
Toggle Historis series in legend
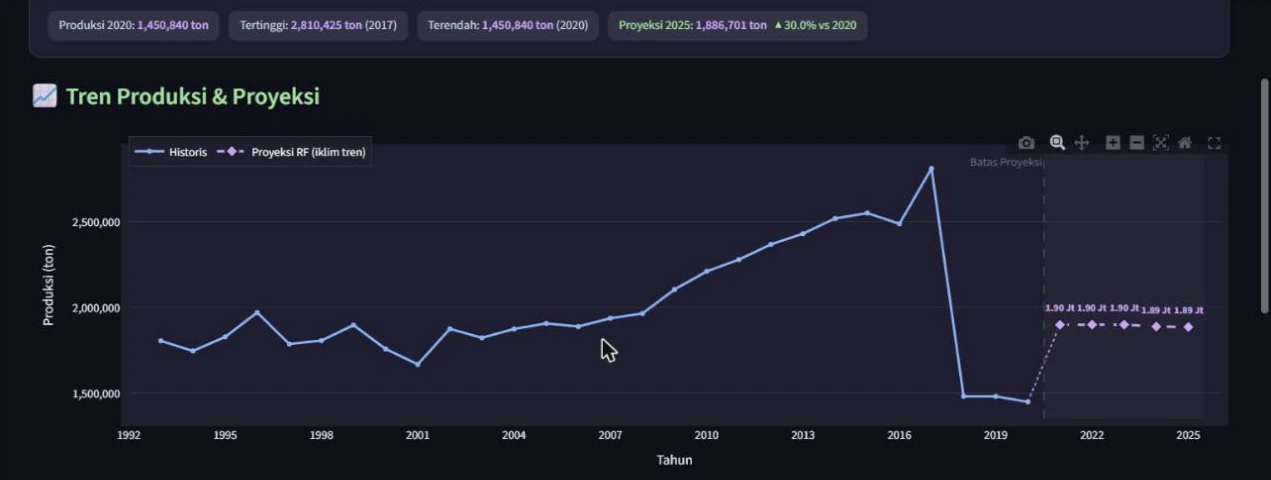point(171,152)
